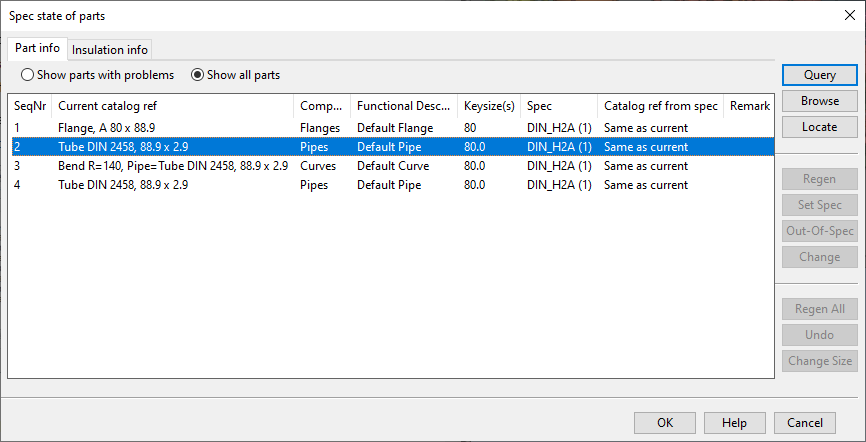
Task: Click the Query button
Action: 819,75
